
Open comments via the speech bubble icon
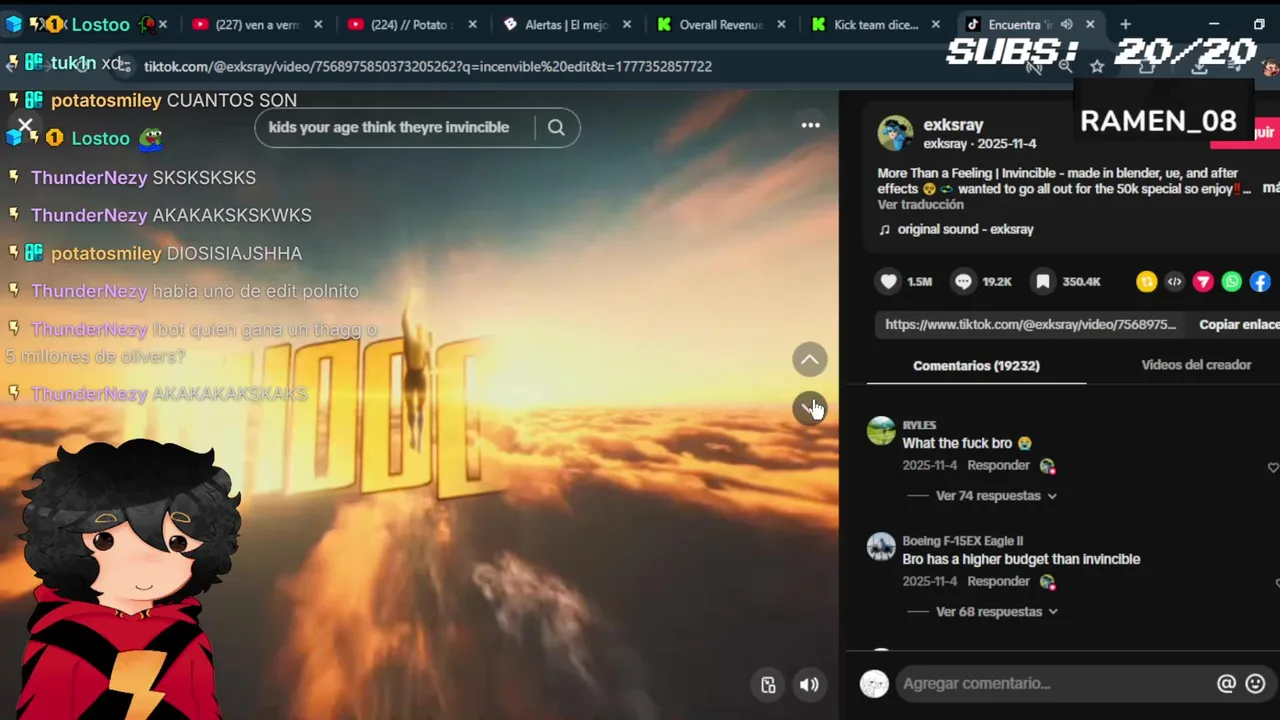tap(963, 282)
